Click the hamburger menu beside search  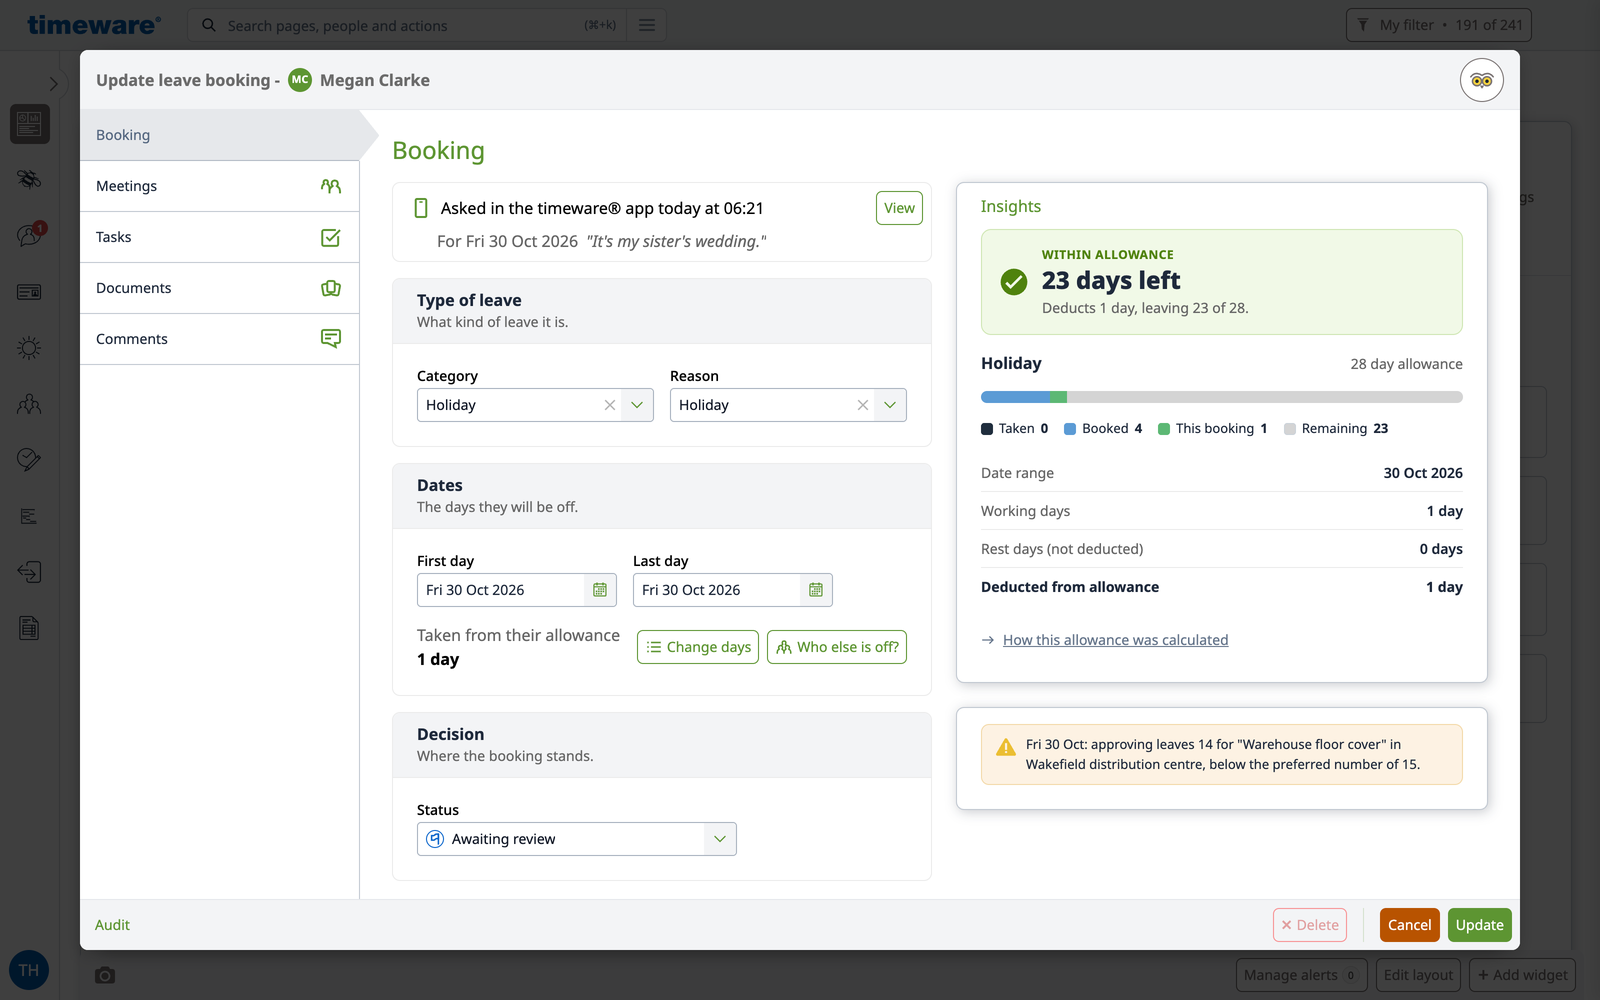pos(647,25)
